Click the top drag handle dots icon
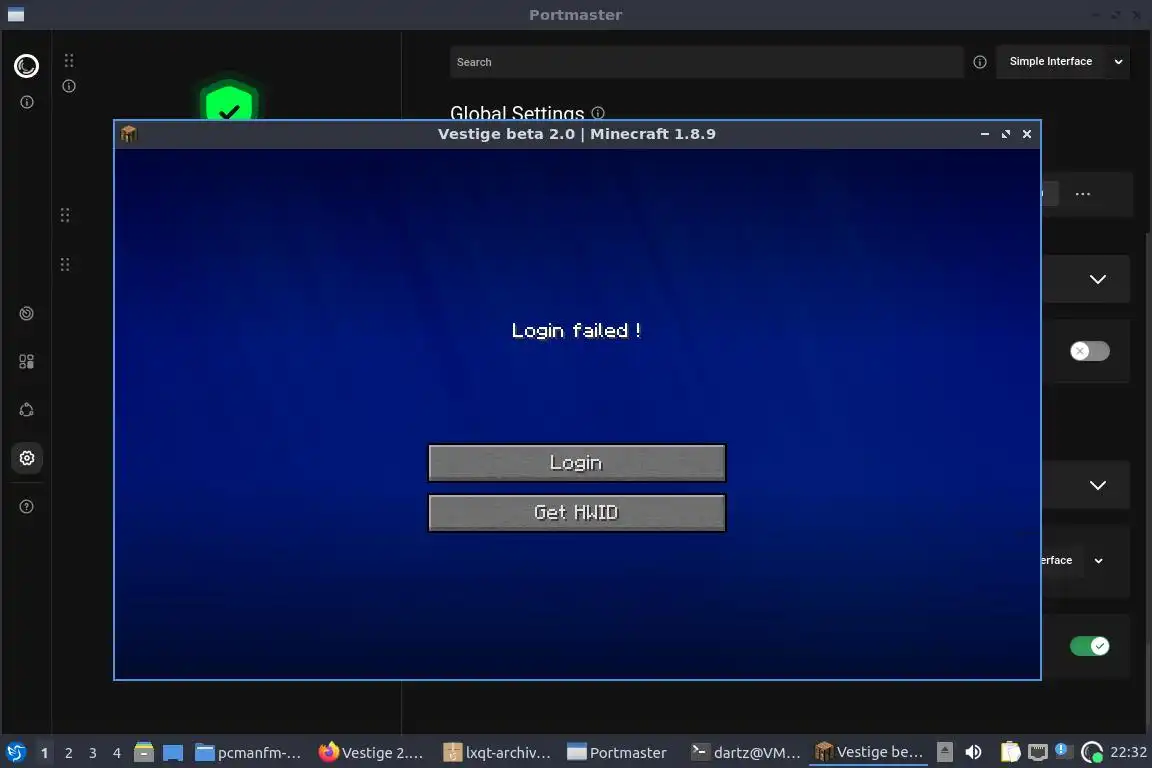1152x768 pixels. (69, 60)
